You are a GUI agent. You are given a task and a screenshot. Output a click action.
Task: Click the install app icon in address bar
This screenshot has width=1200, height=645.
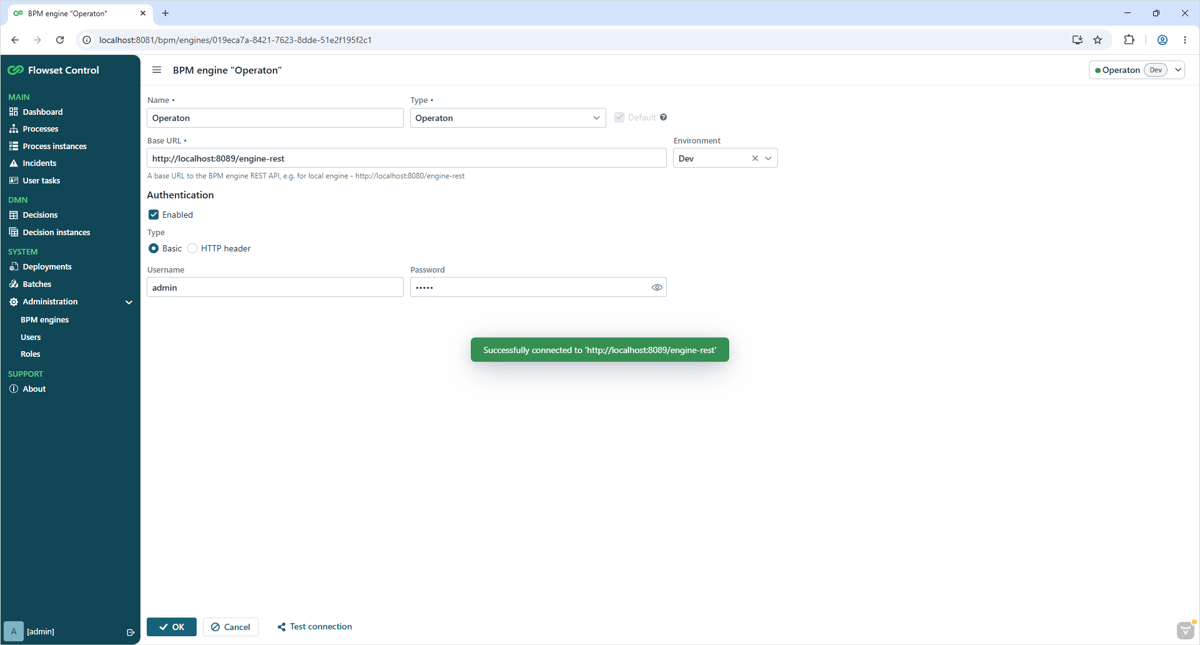(x=1077, y=40)
